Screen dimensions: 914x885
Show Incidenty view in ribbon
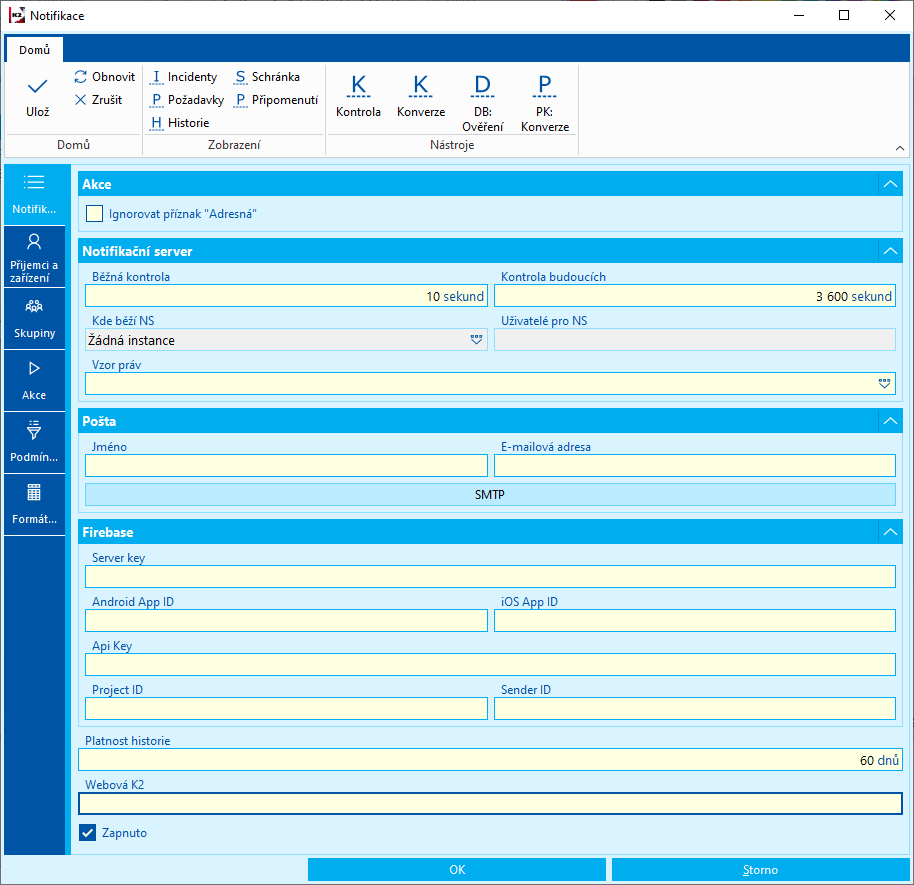point(184,77)
